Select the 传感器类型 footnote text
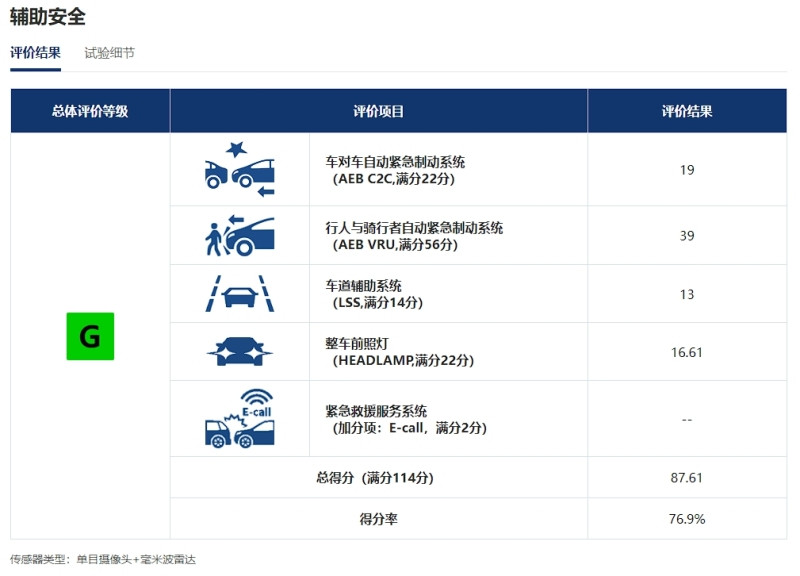 103,560
